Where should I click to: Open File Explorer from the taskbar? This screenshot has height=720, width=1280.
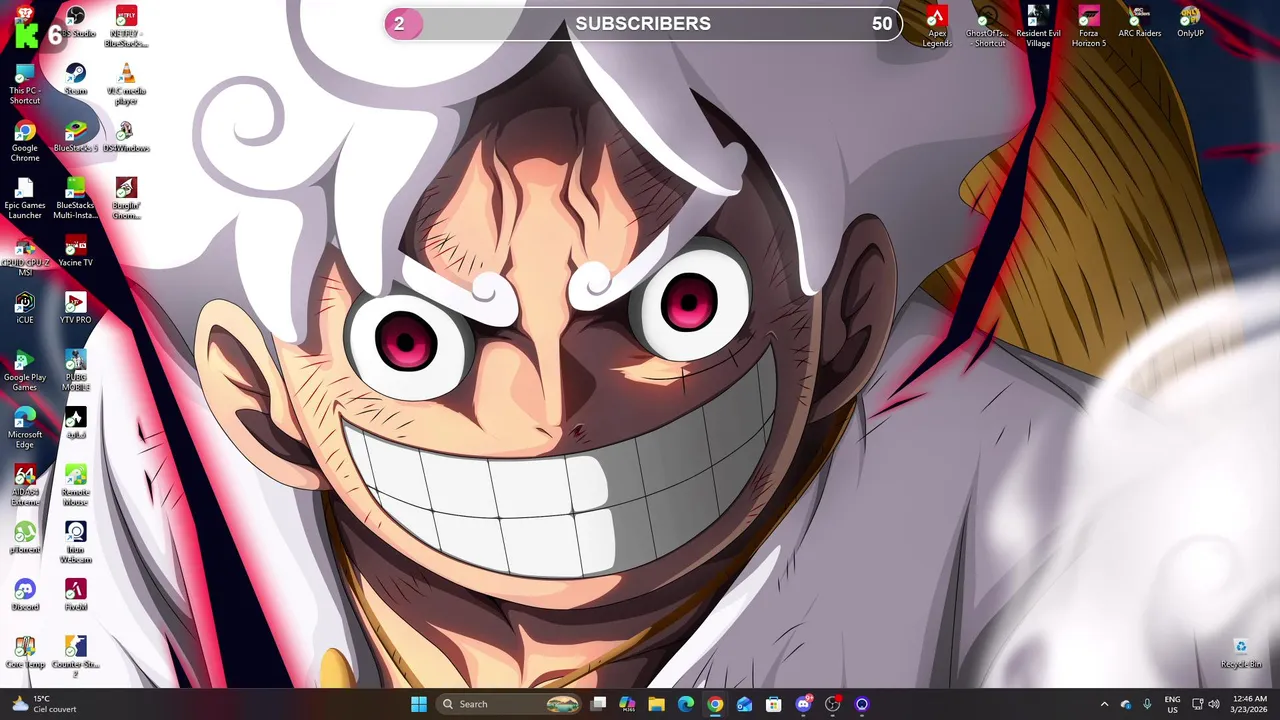[656, 704]
